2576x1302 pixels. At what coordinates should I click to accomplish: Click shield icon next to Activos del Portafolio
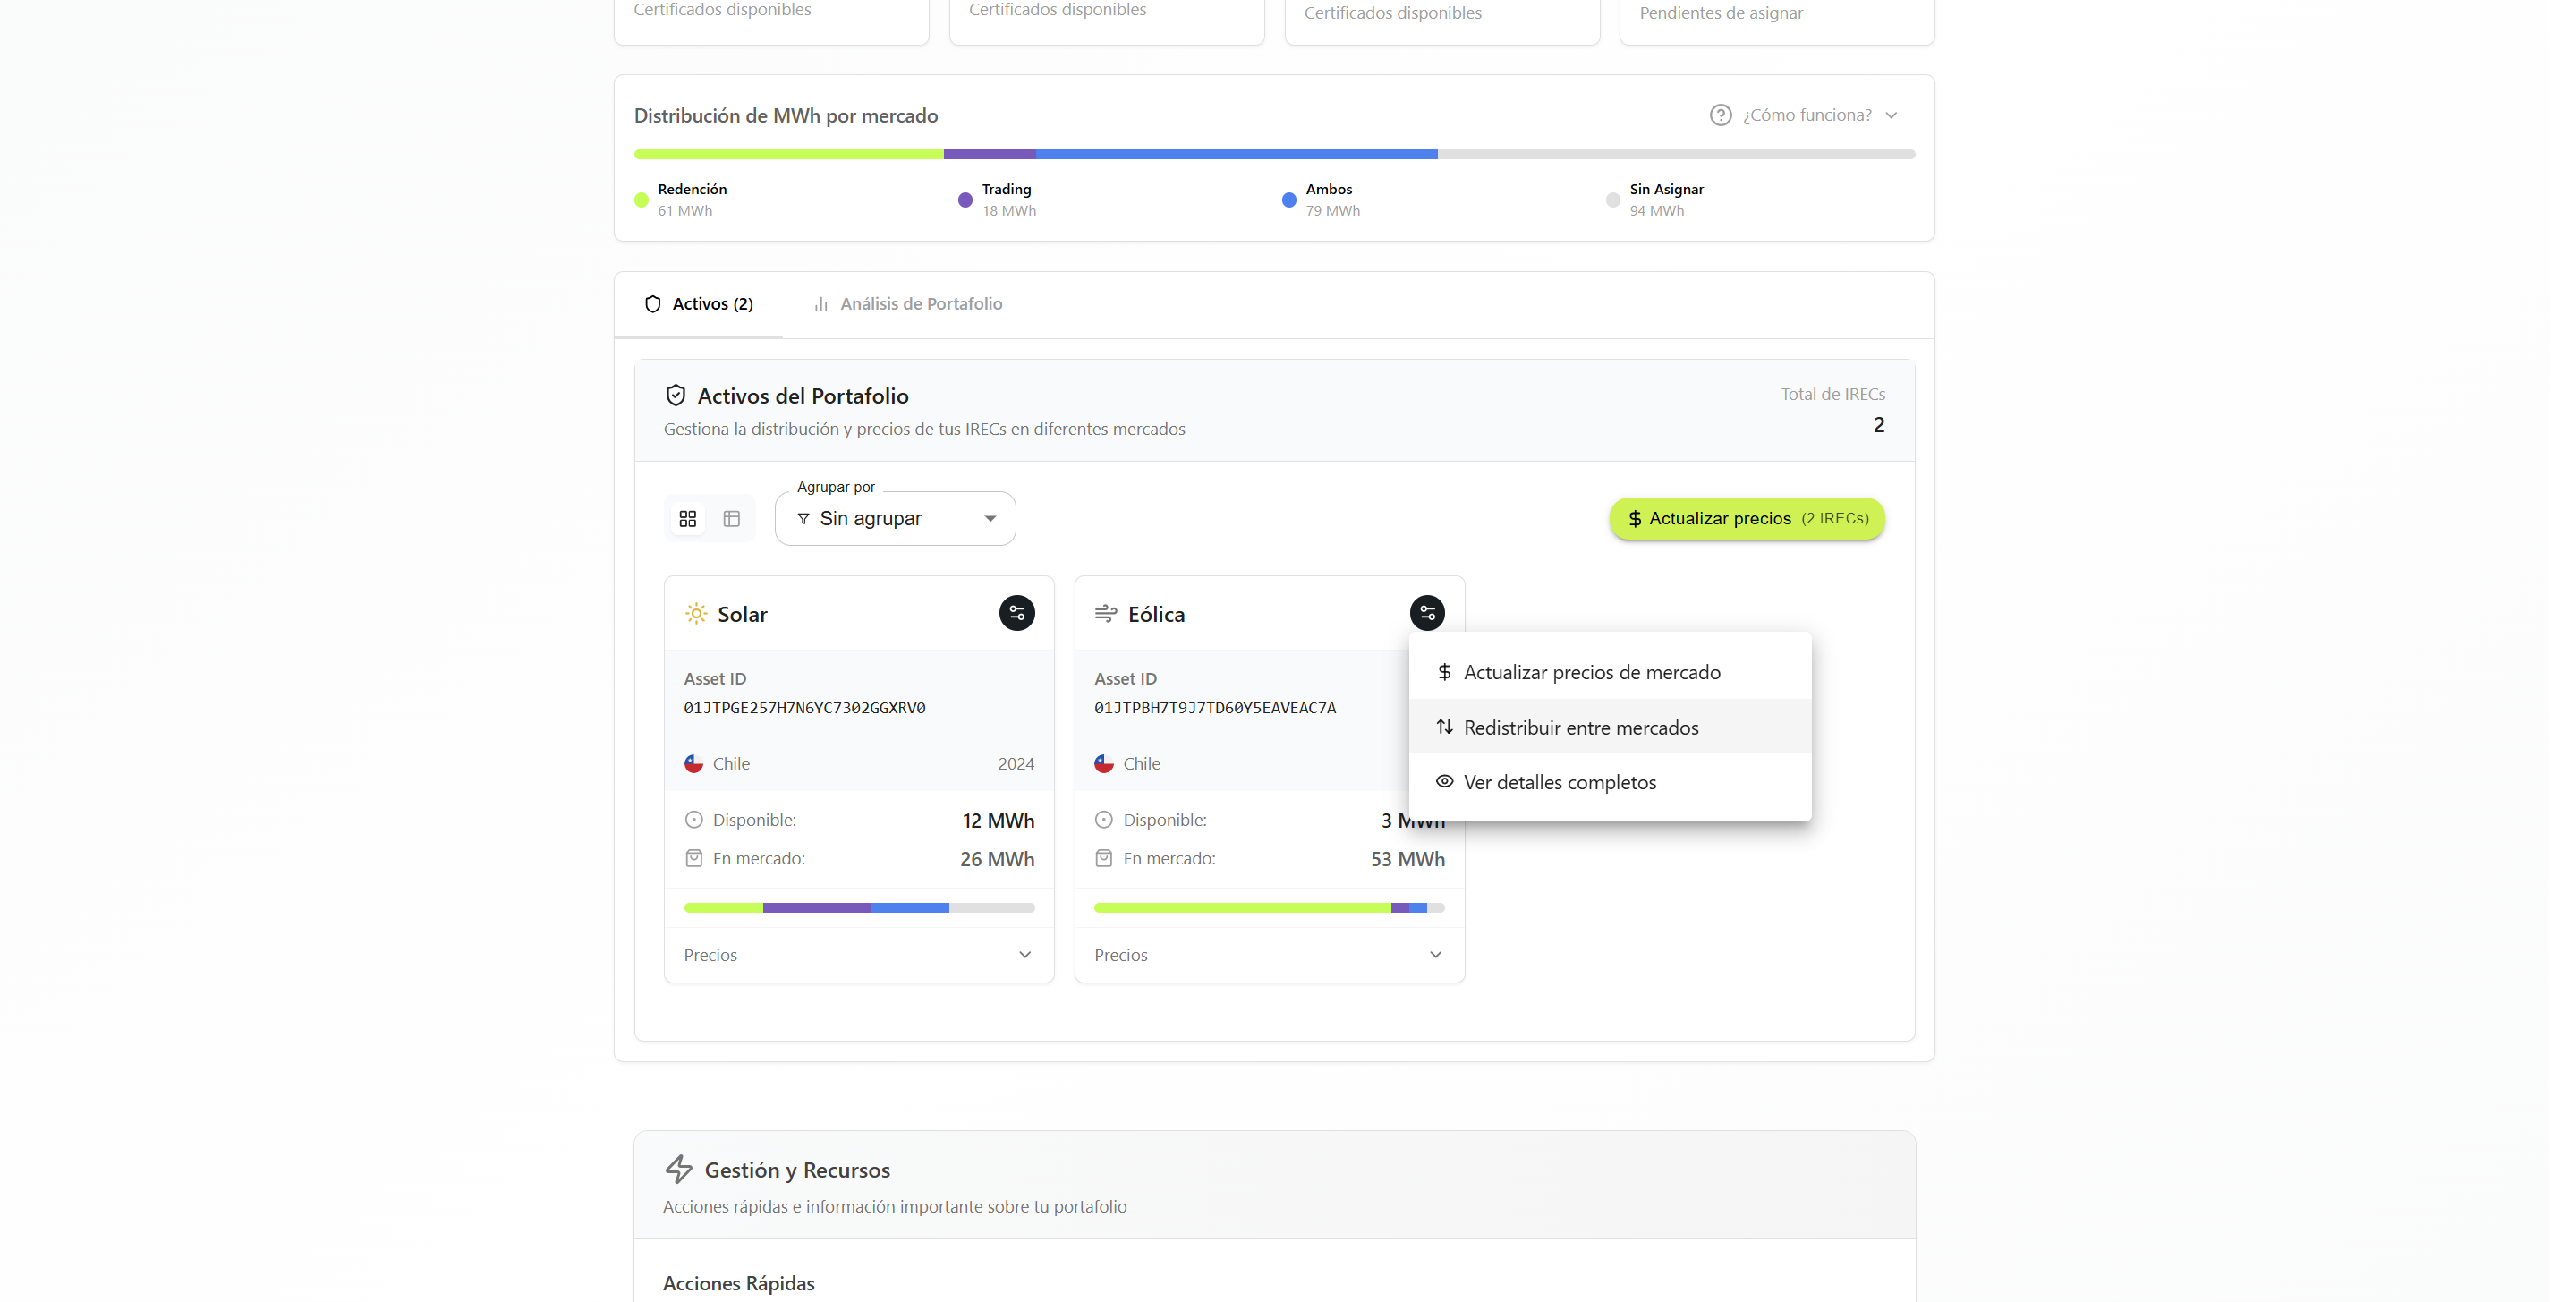point(676,395)
